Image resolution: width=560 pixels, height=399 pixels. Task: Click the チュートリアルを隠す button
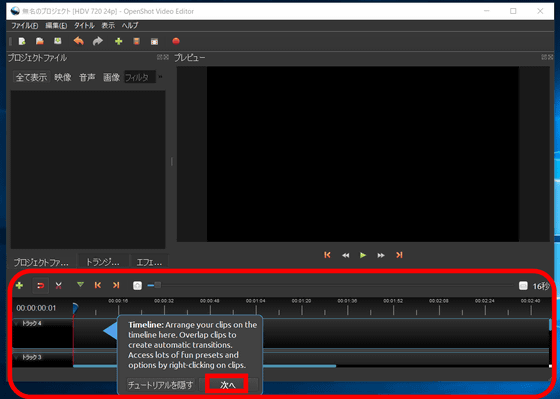[160, 385]
